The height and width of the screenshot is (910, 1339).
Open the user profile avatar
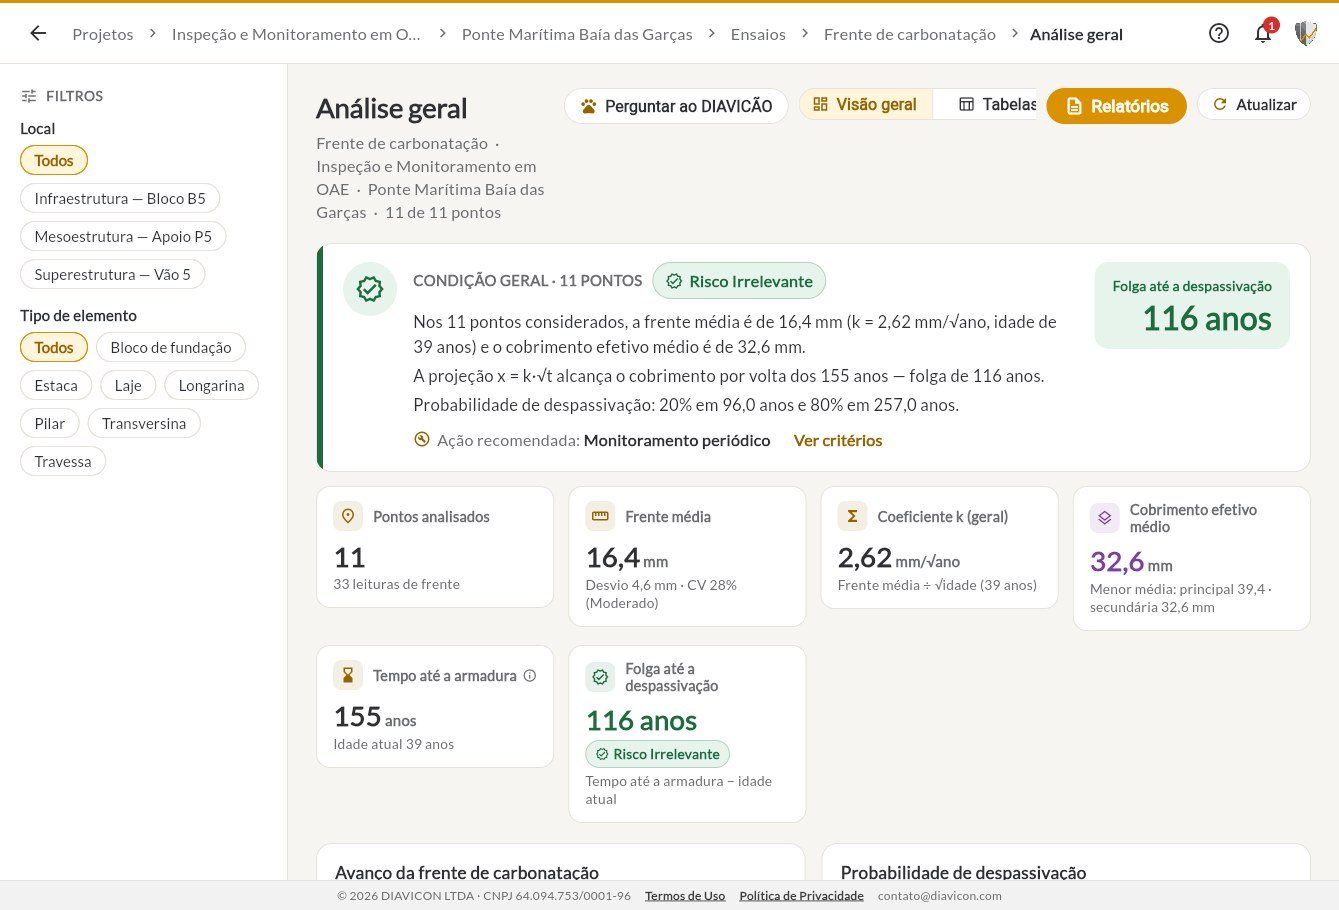[1305, 33]
